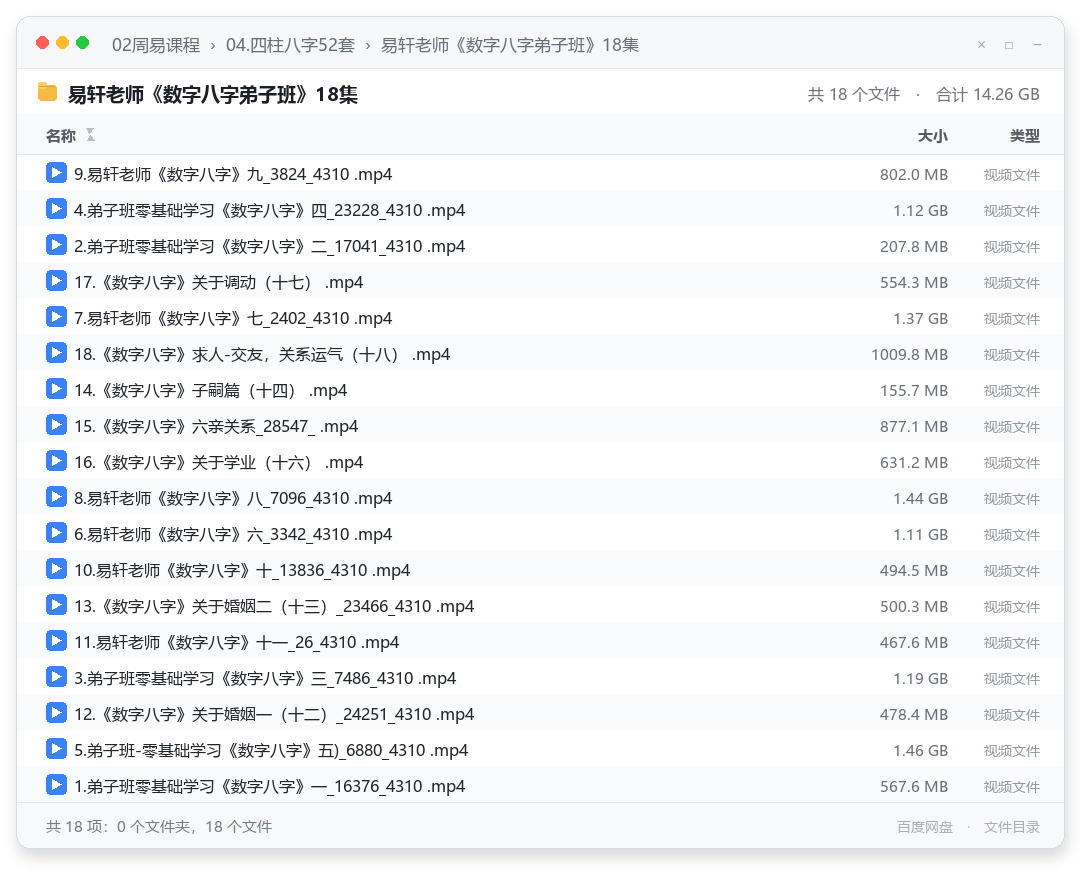Click the video icon for 10.易轩老师 十 file

coord(56,569)
